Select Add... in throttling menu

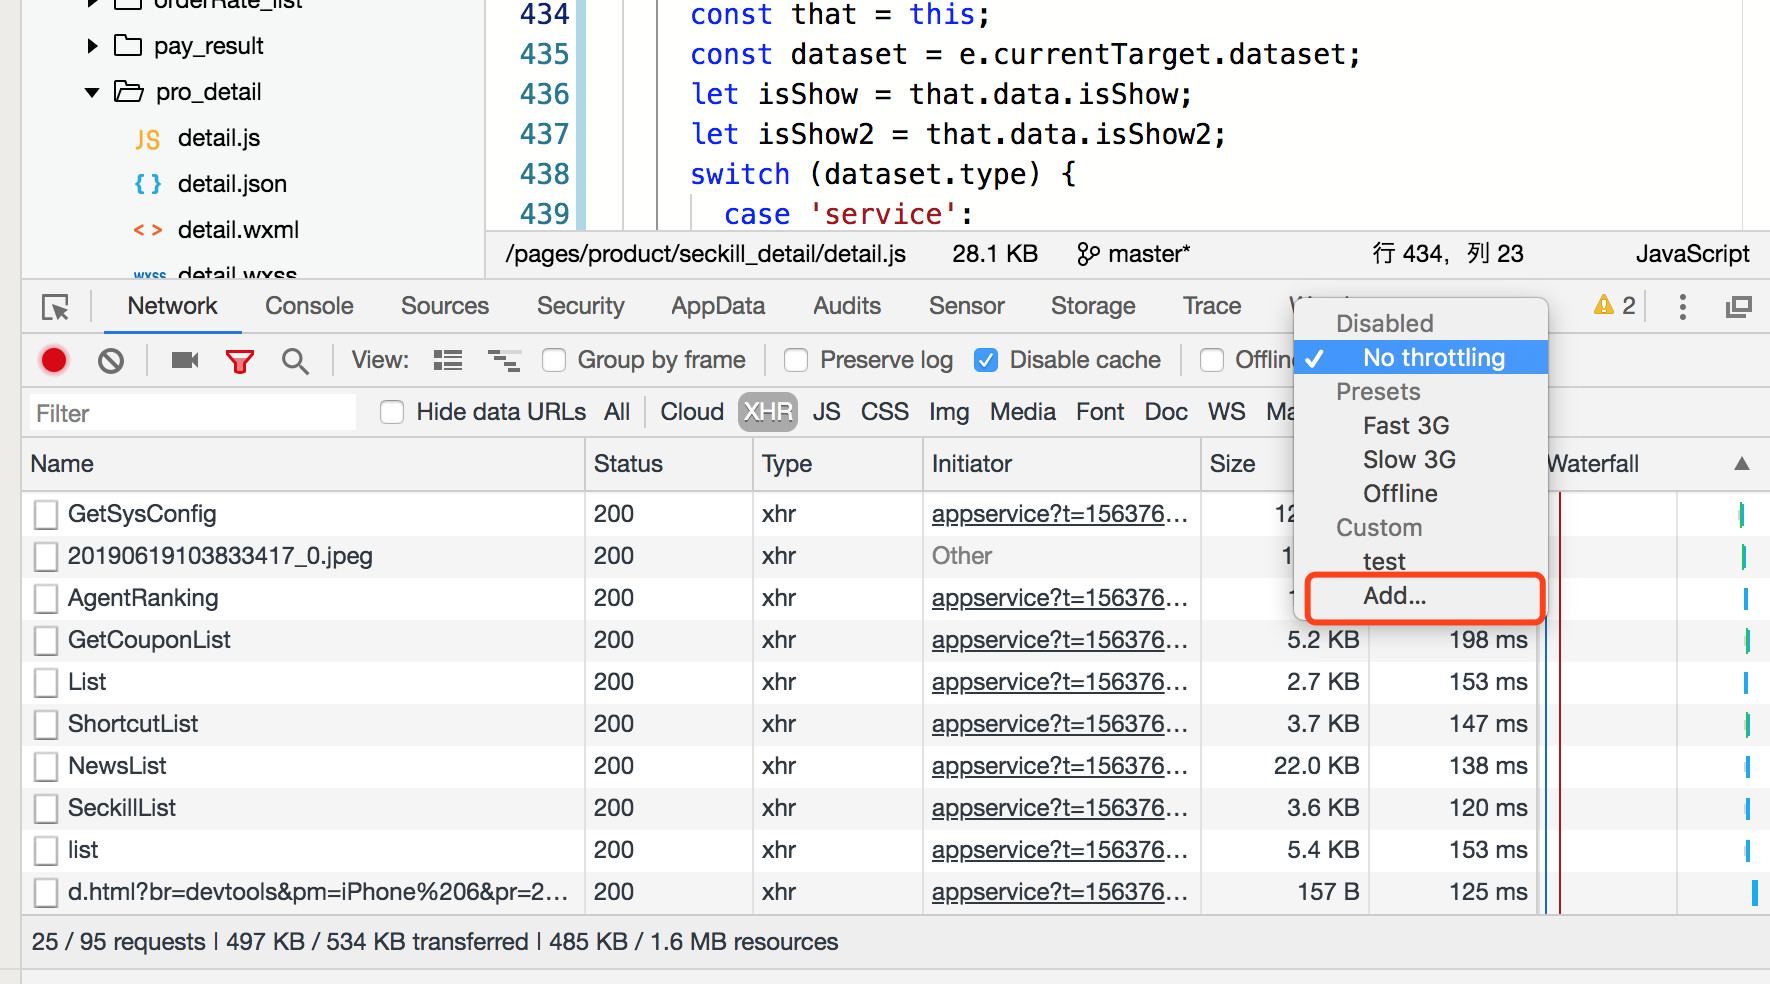[x=1395, y=596]
